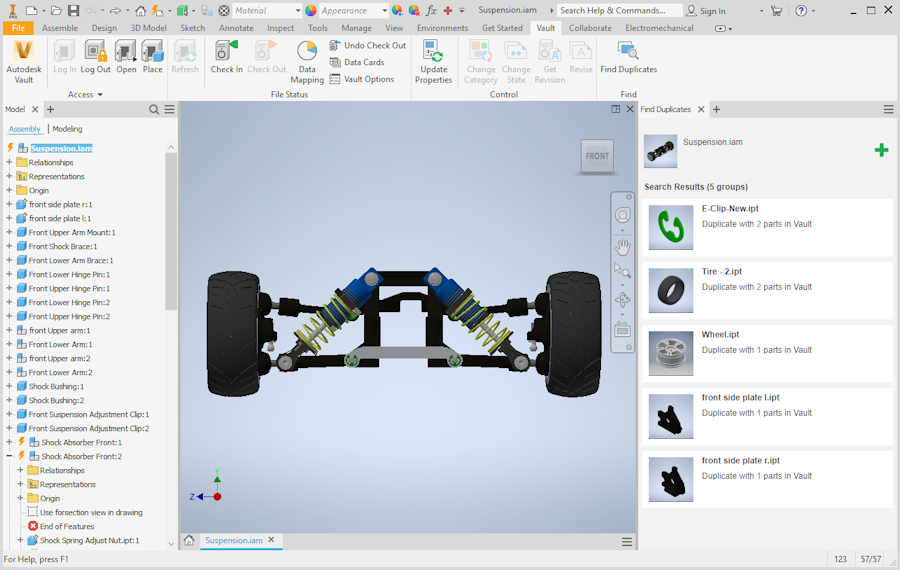
Task: Expand Front Shock Brace:1 node
Action: click(x=9, y=246)
